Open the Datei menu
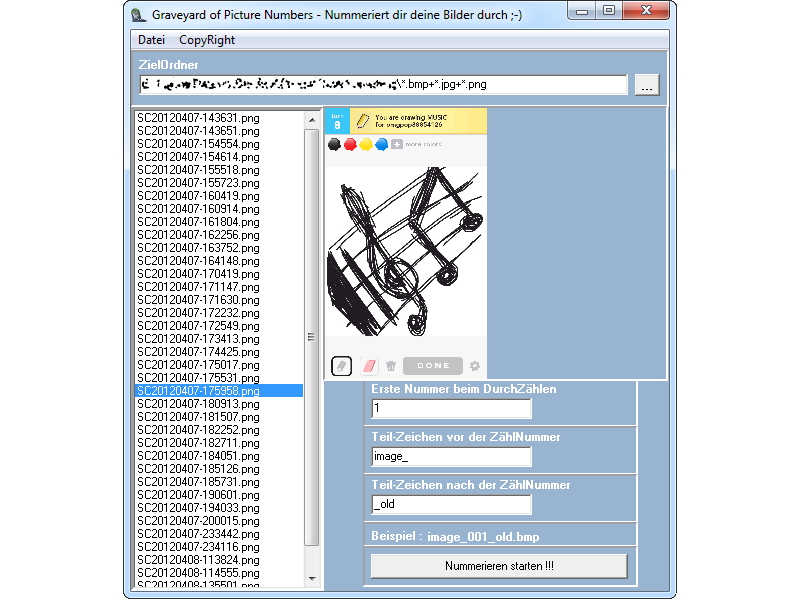This screenshot has width=800, height=600. [x=151, y=40]
